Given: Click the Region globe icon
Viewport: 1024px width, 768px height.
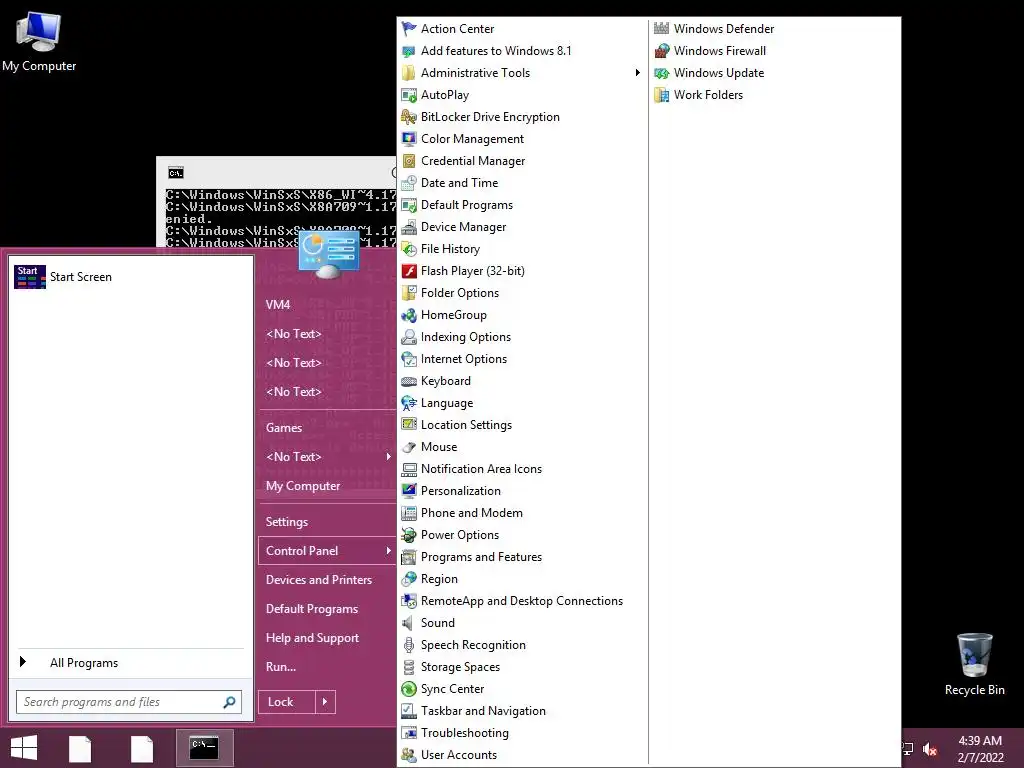Looking at the screenshot, I should [x=409, y=579].
